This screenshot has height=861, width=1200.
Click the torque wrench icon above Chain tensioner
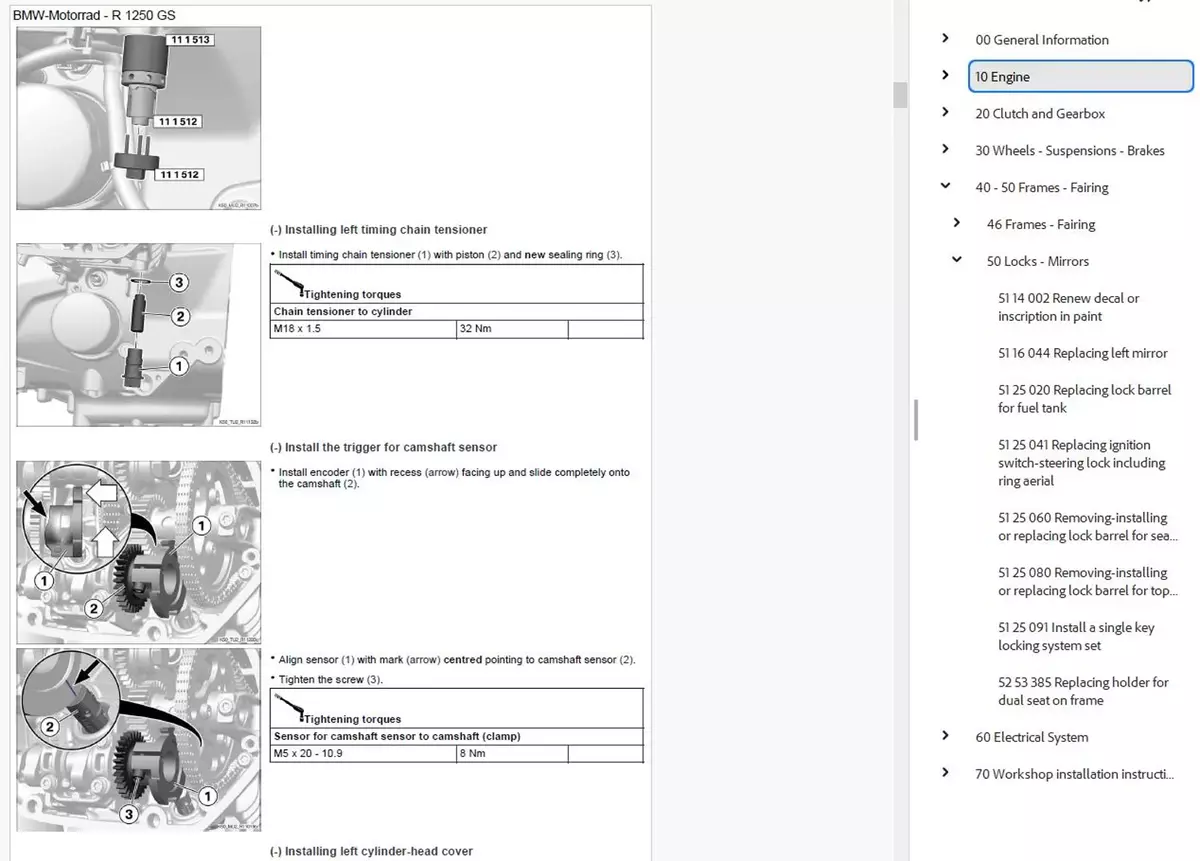tap(290, 285)
